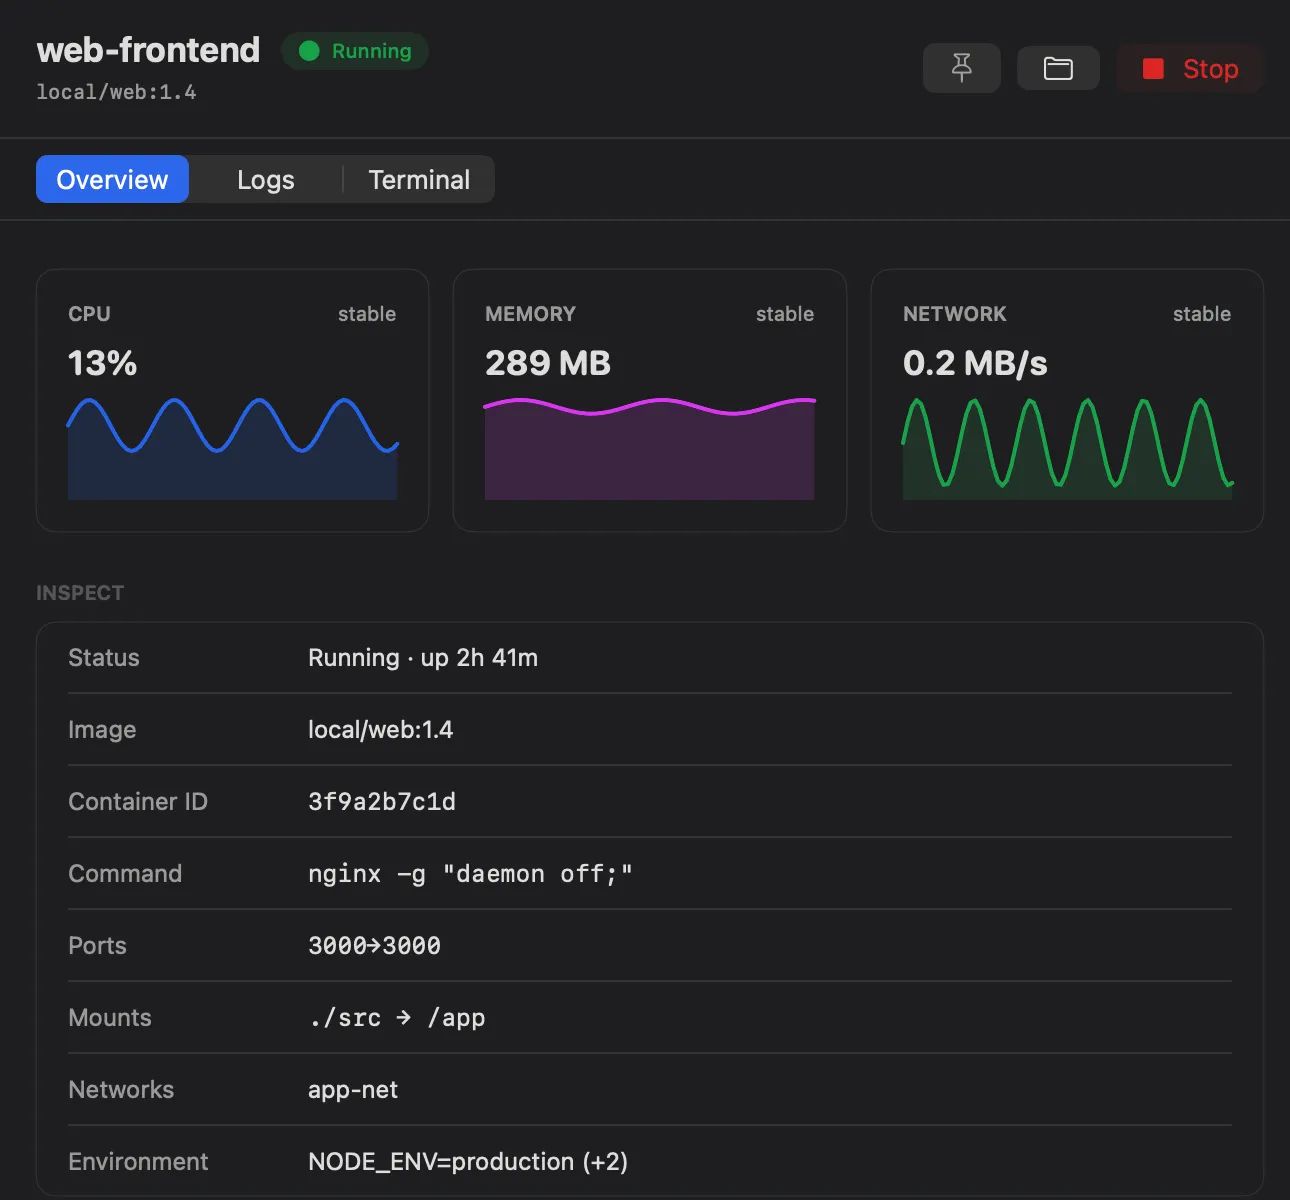Open the Network throughput chart
Viewport: 1290px width, 1200px height.
point(1067,449)
